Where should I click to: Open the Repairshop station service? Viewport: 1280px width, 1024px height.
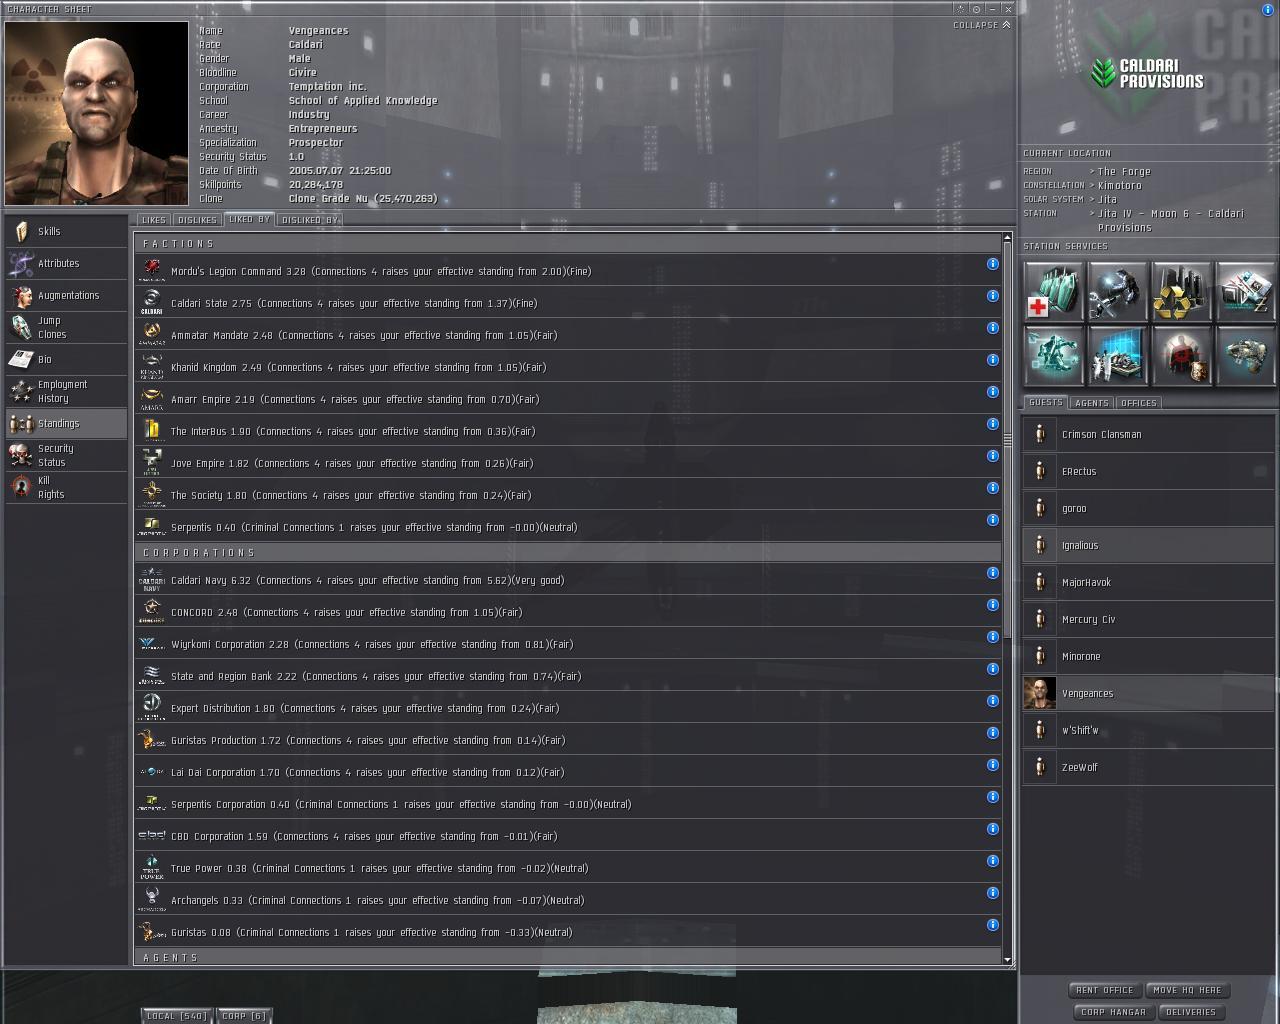[1118, 292]
